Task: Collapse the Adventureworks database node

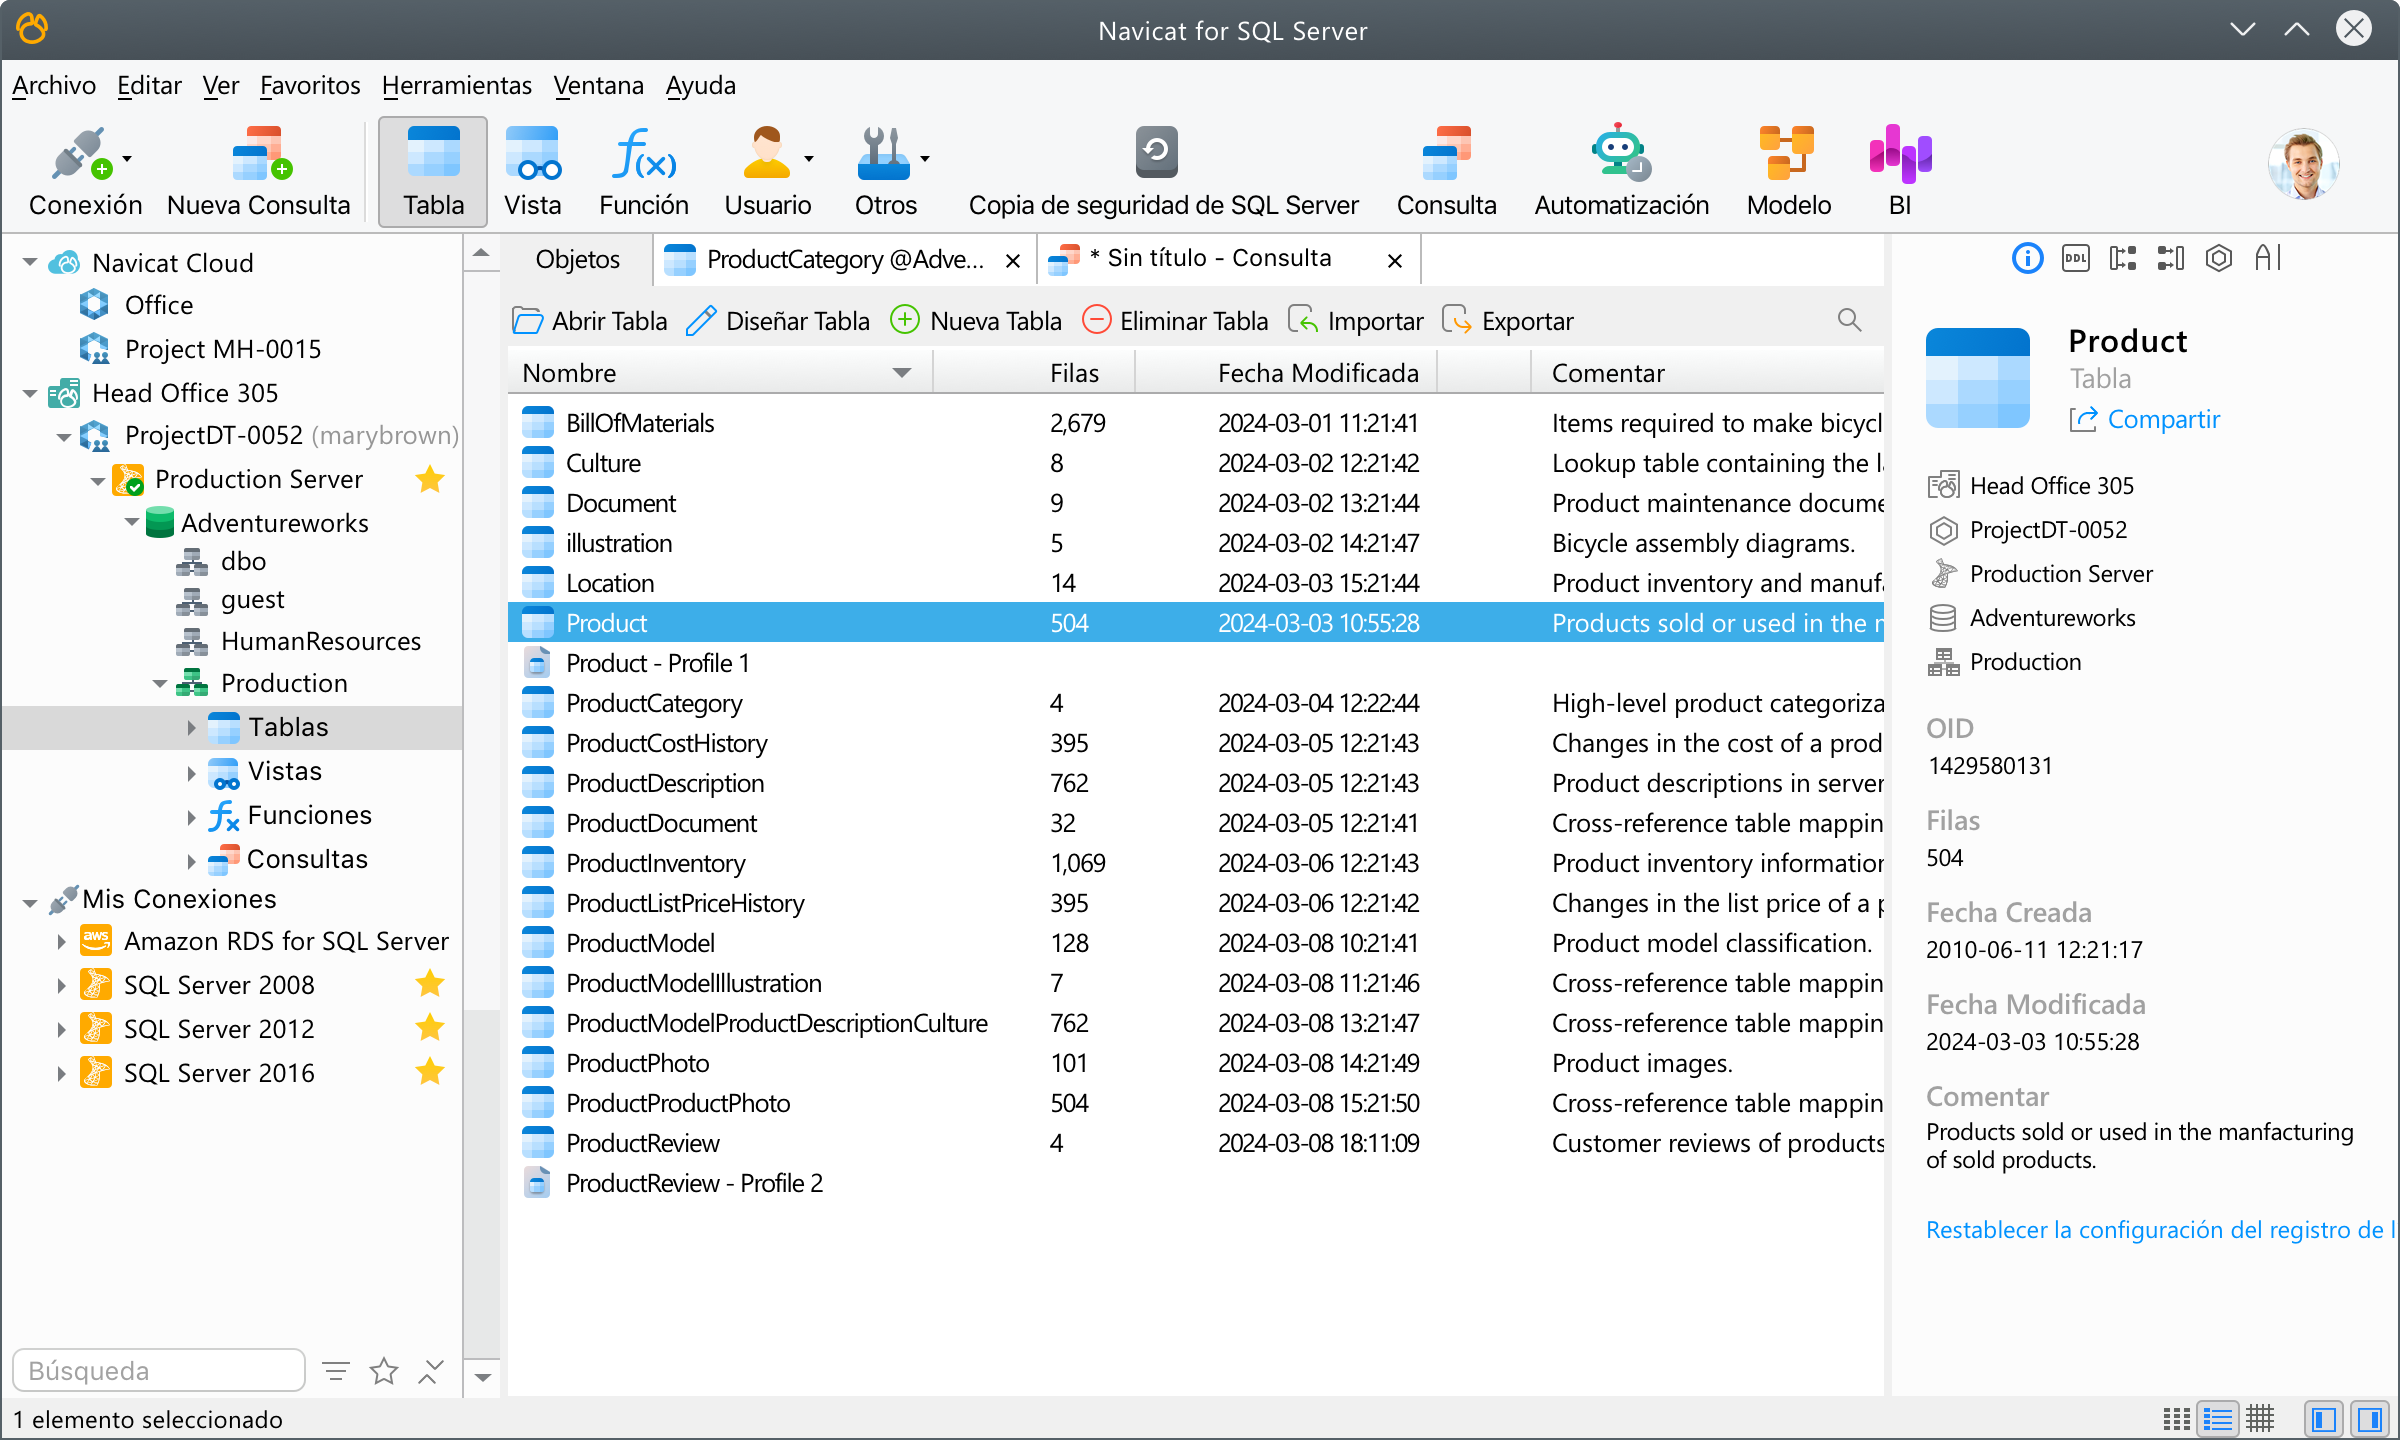Action: 132,523
